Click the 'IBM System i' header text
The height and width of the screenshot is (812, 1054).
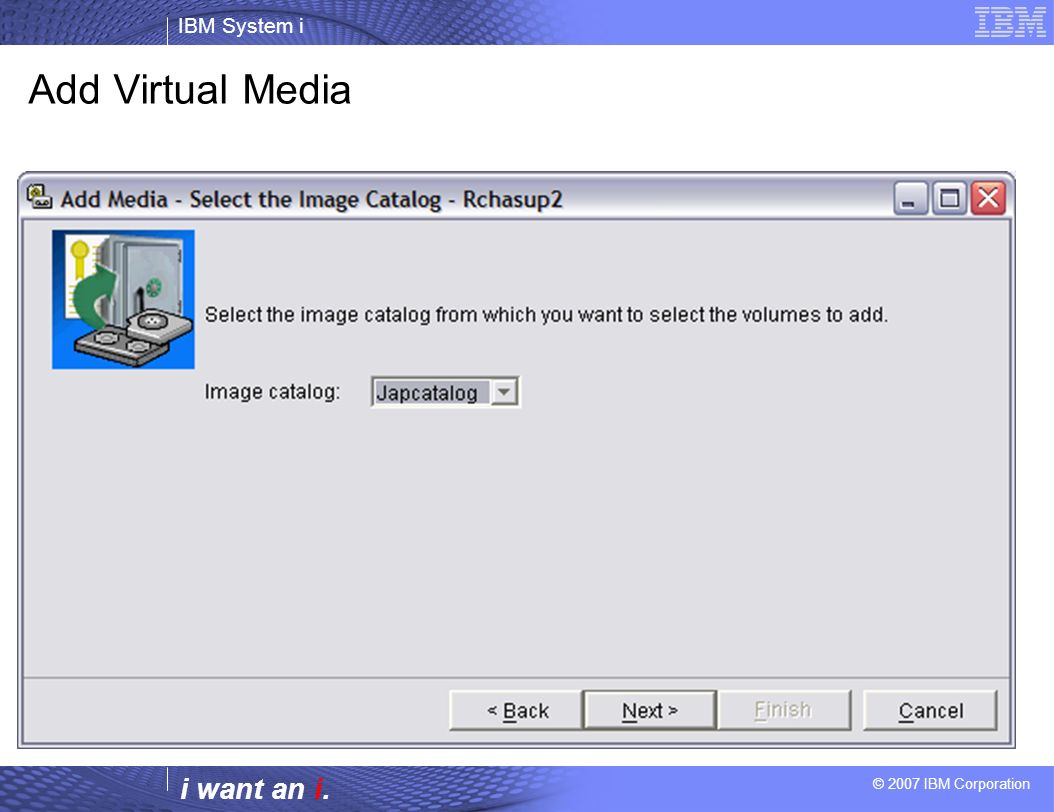coord(241,26)
